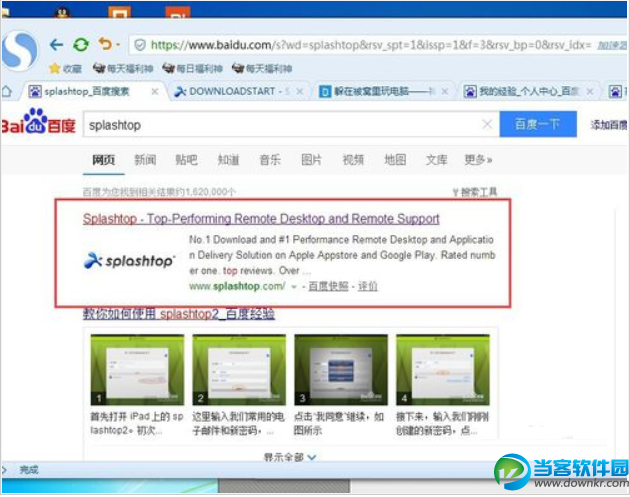Open step 4 thumbnail image
630x497 pixels.
coord(443,370)
